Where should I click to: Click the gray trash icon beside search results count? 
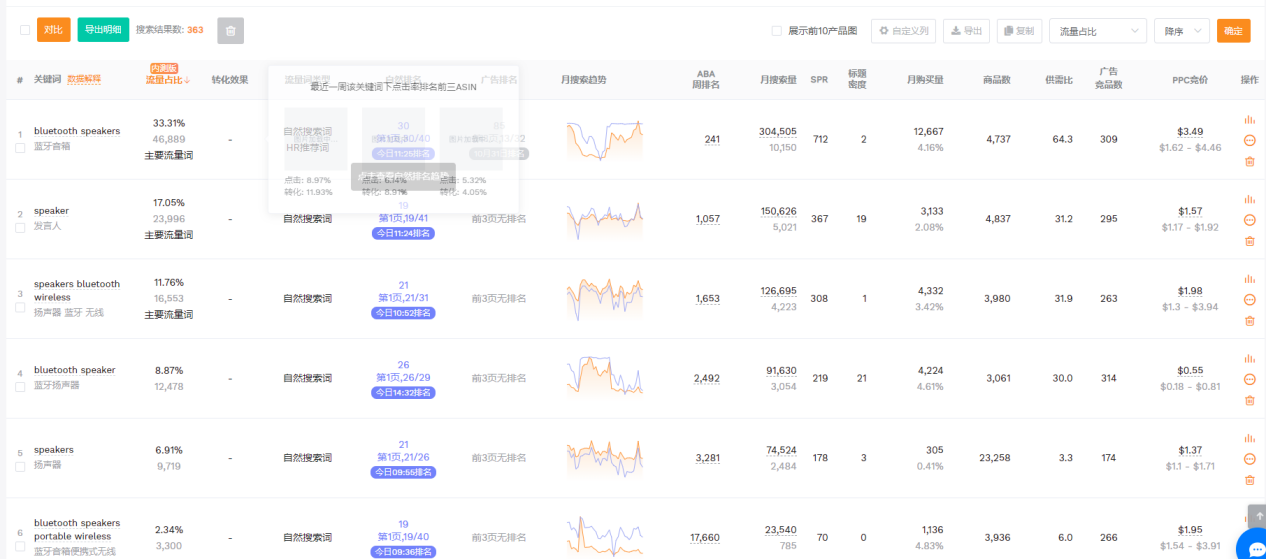230,31
